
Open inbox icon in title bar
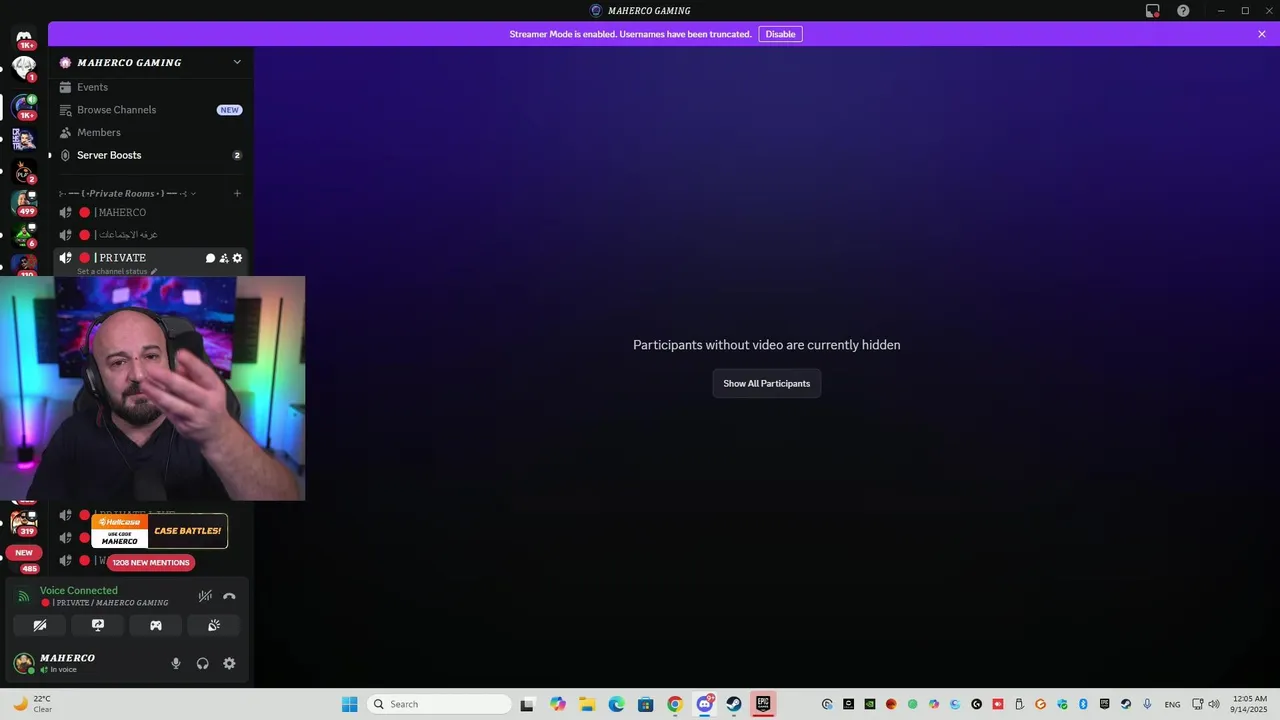1153,11
